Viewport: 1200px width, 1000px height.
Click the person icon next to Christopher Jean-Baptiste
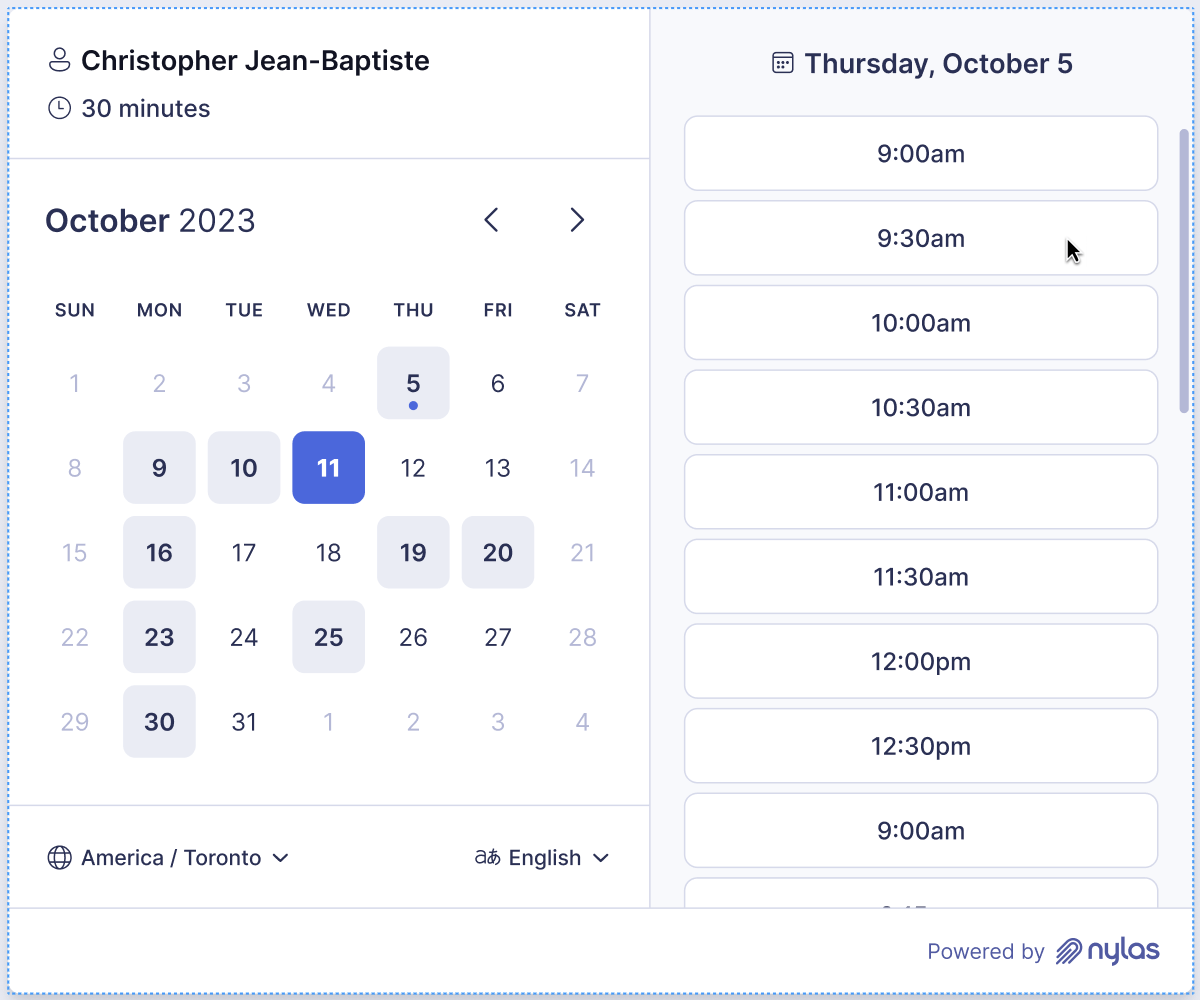(x=60, y=60)
